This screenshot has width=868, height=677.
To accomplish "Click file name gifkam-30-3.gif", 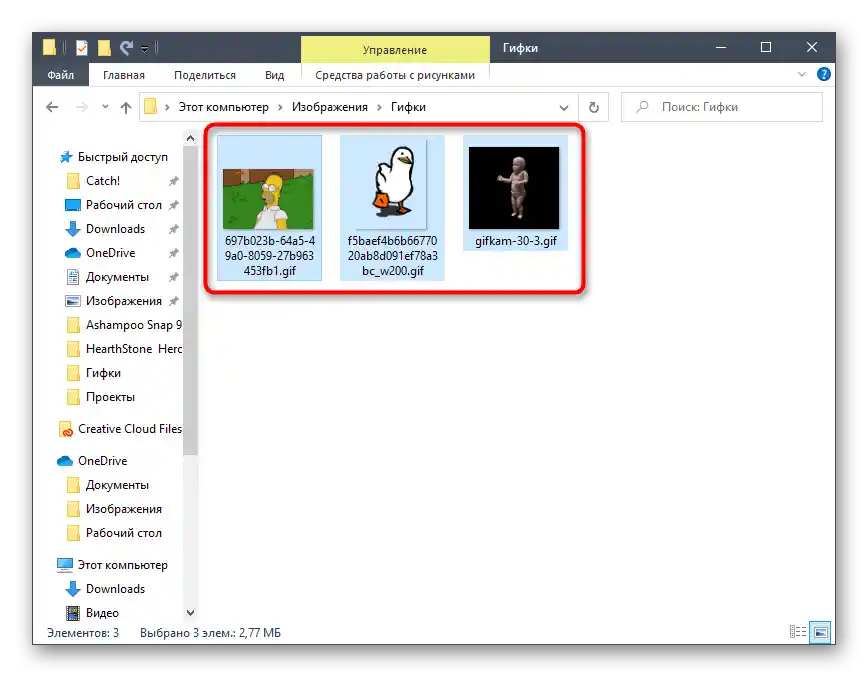I will click(515, 241).
